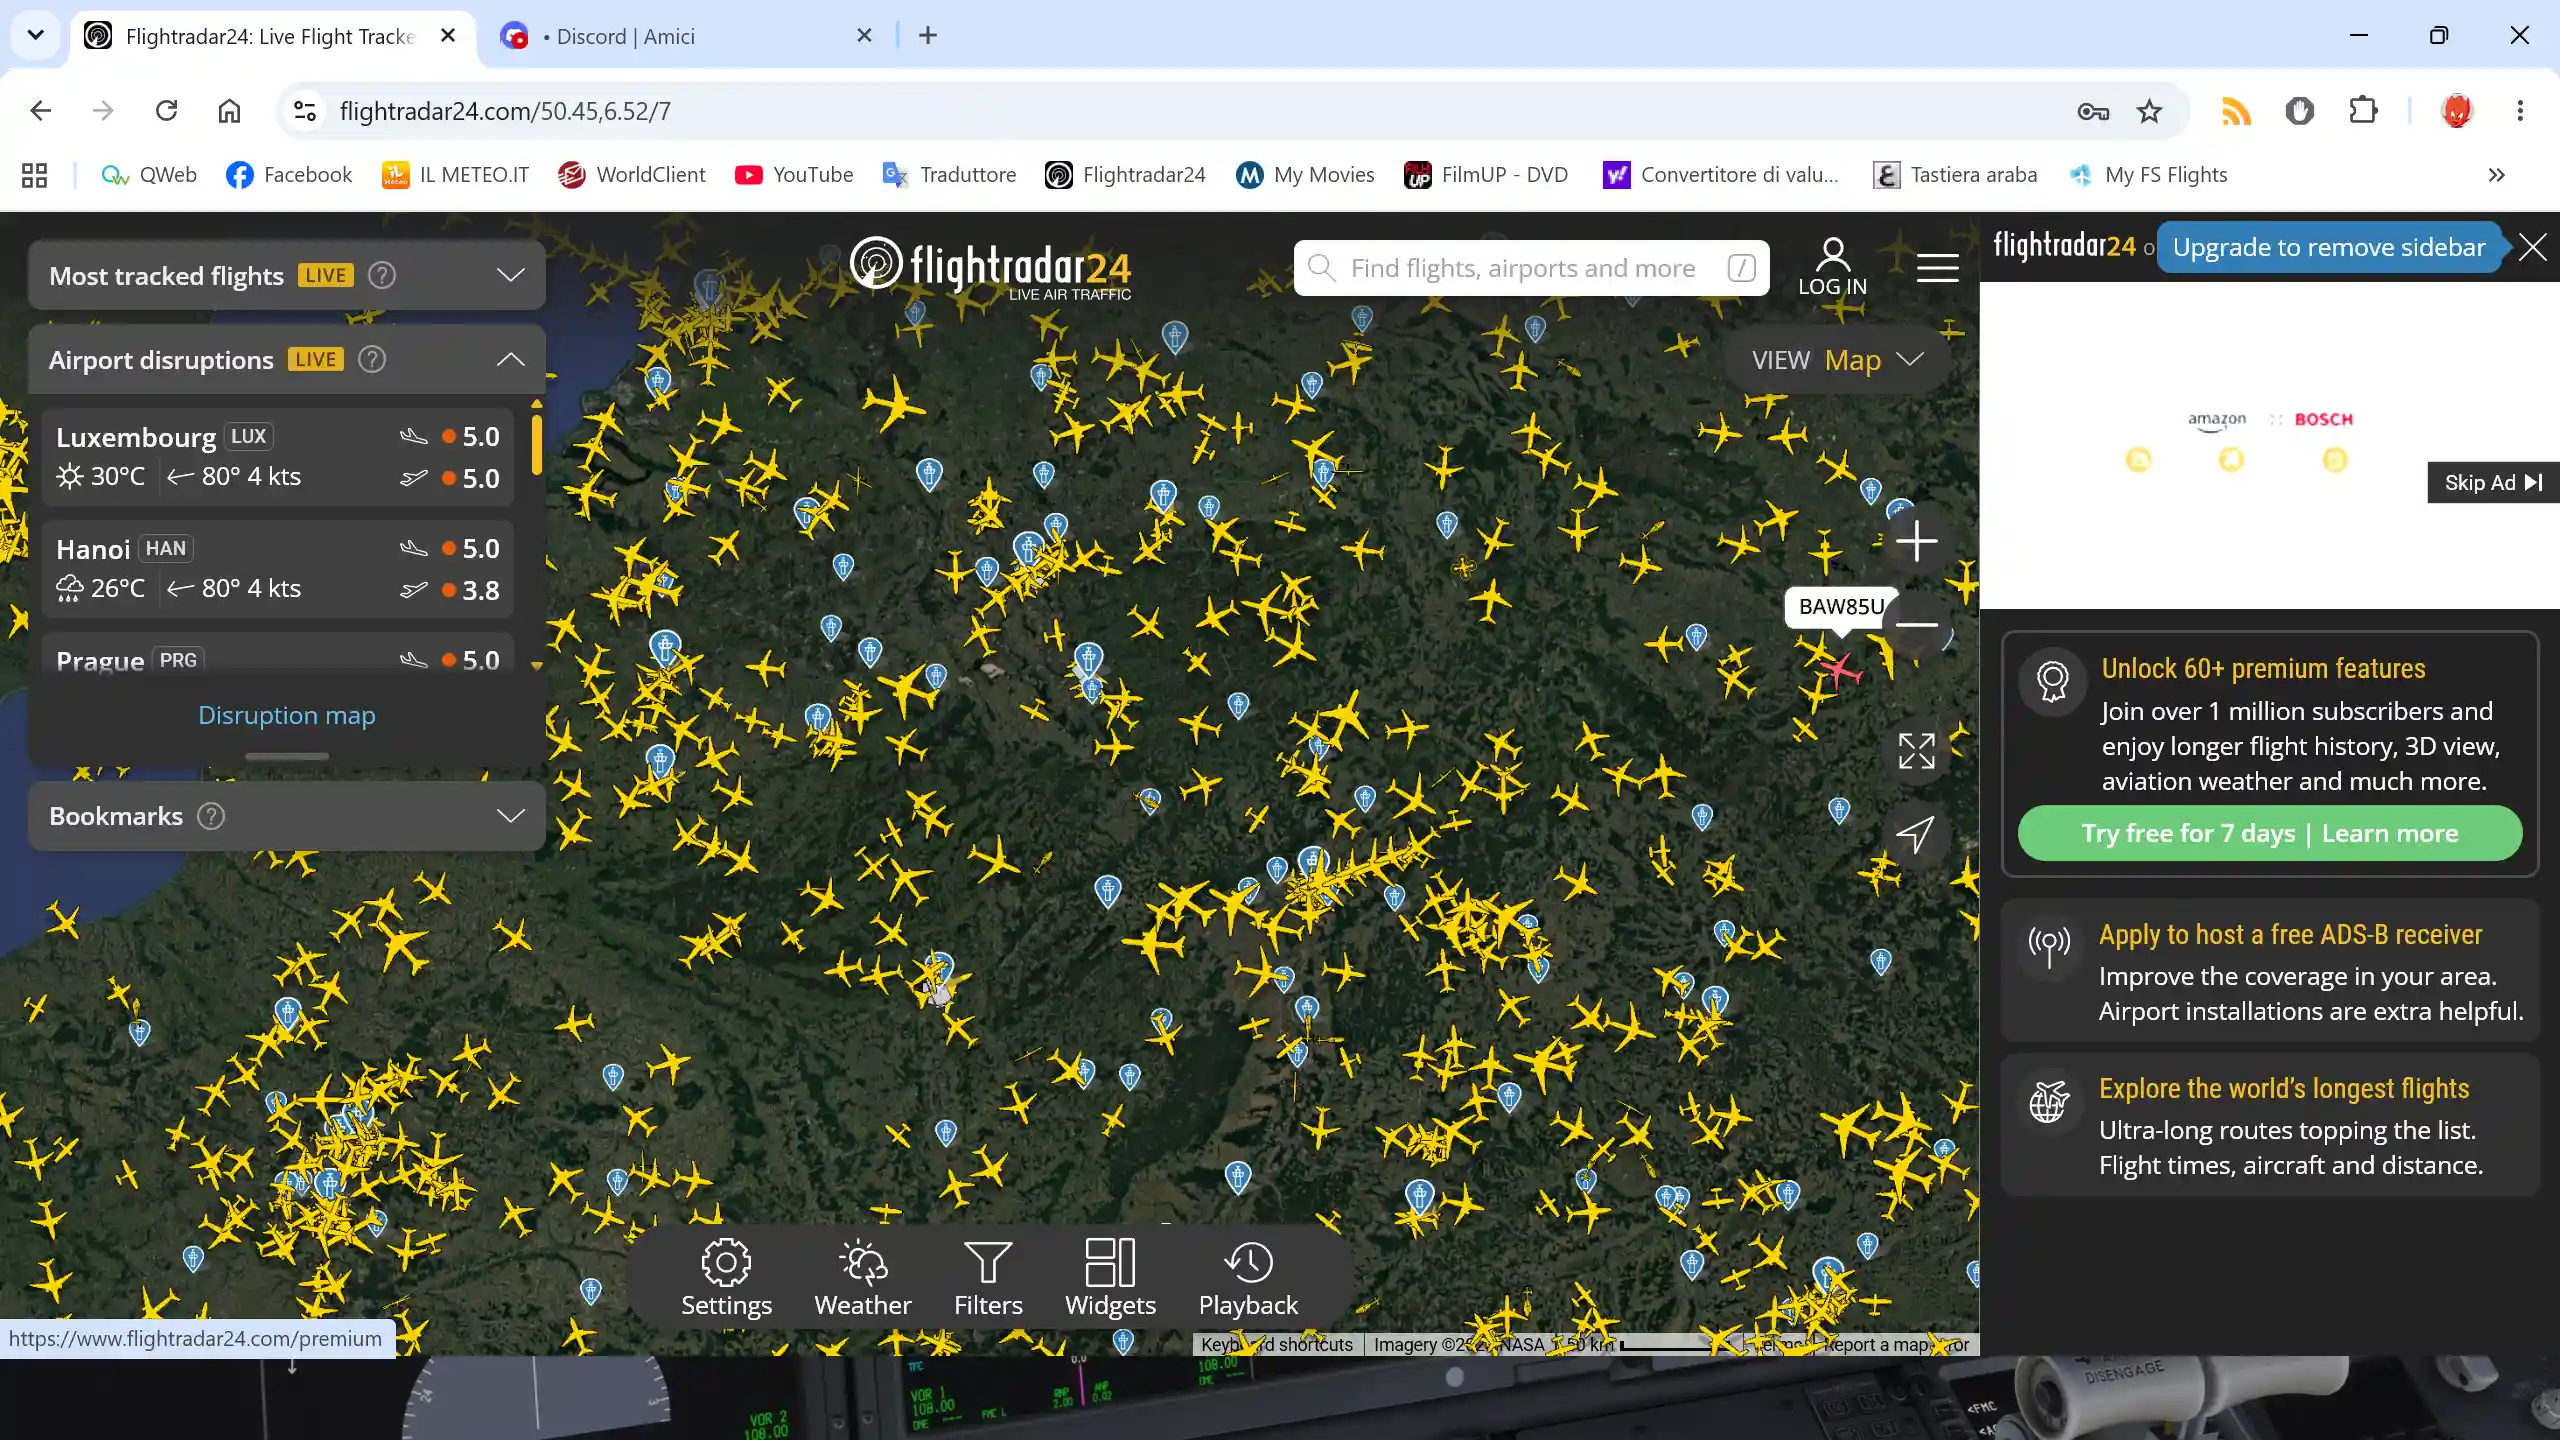Open help for Airport disruptions
This screenshot has height=1440, width=2560.
point(372,359)
